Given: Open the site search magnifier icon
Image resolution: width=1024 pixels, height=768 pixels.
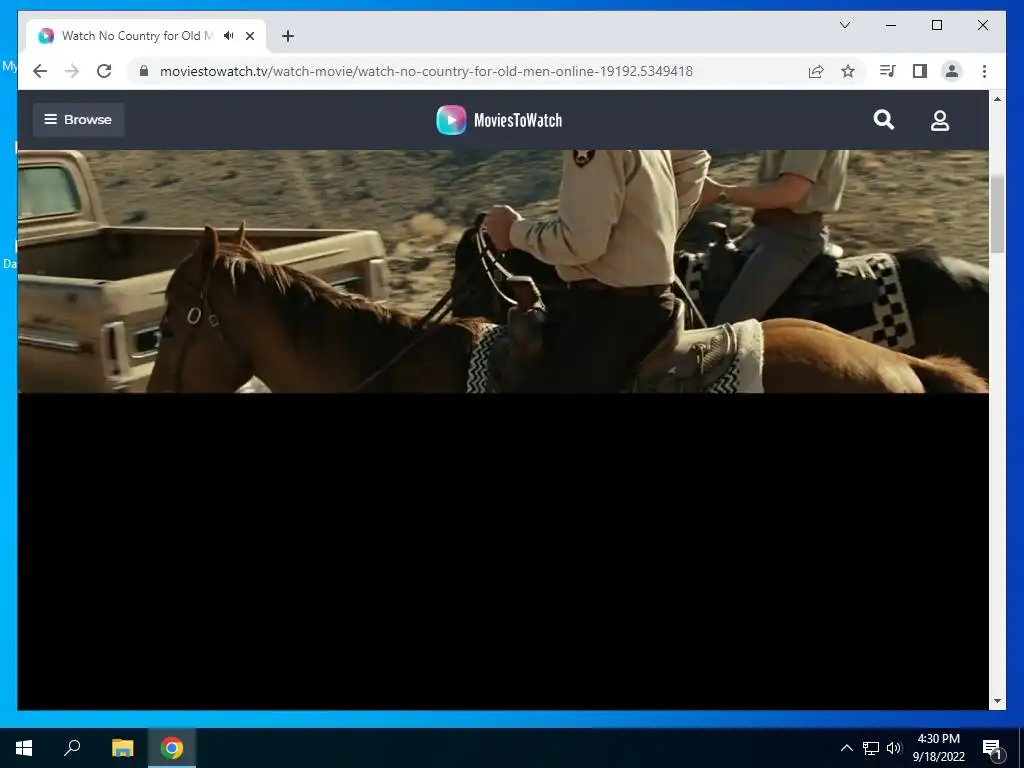Looking at the screenshot, I should pyautogui.click(x=884, y=120).
